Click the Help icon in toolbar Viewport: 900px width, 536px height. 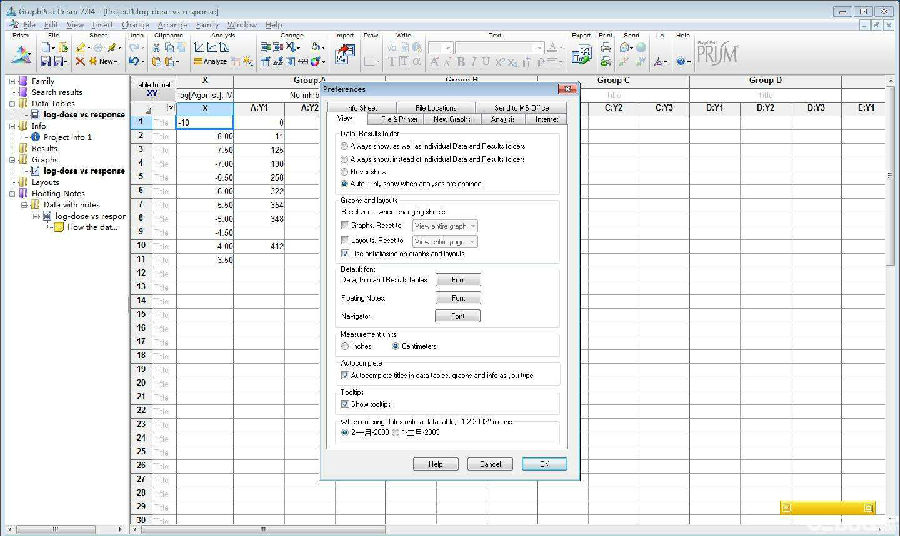pyautogui.click(x=682, y=61)
